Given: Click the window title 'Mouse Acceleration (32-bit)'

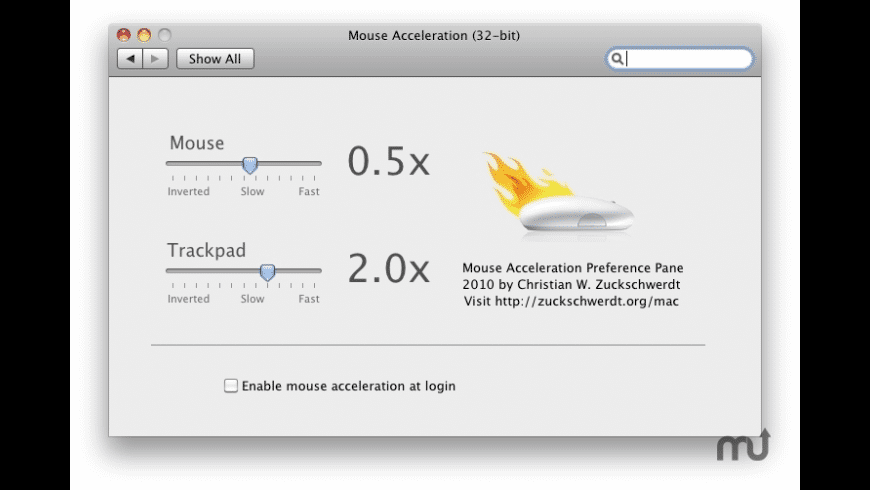Looking at the screenshot, I should tap(434, 36).
